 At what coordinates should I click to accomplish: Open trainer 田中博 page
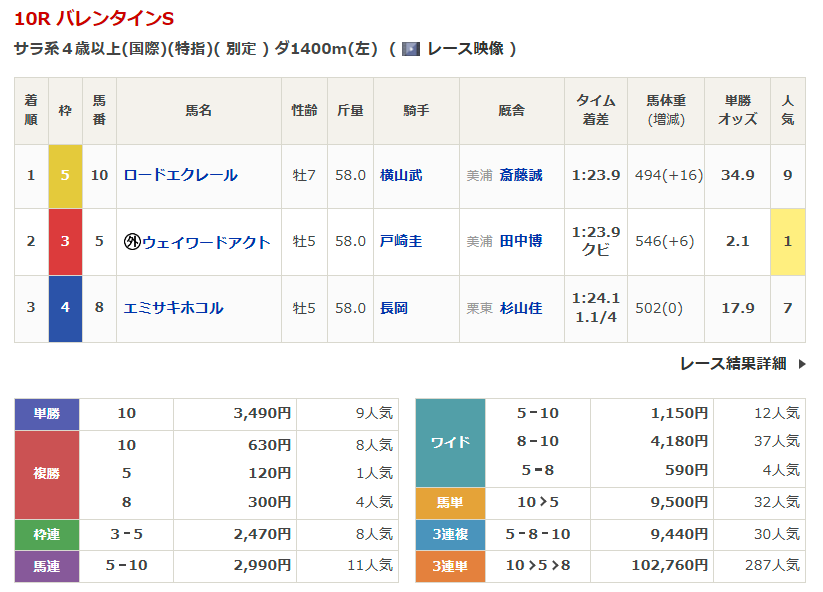[x=521, y=242]
